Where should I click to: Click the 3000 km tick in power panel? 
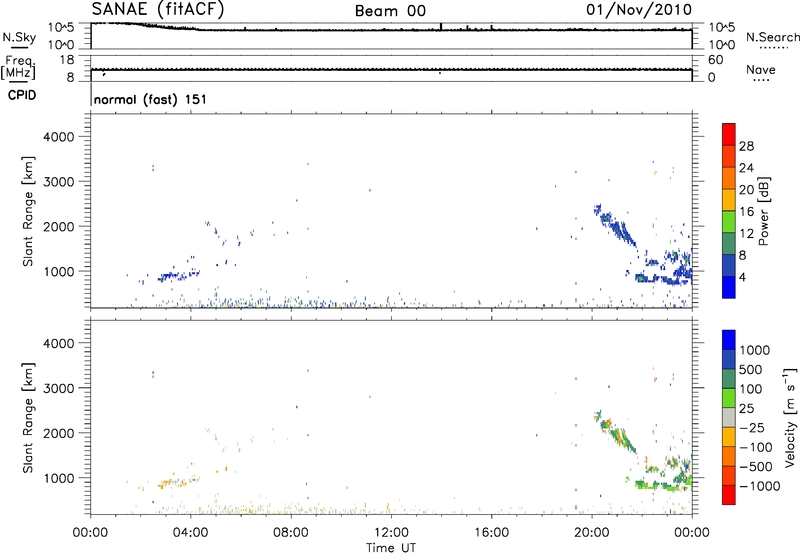pos(58,182)
